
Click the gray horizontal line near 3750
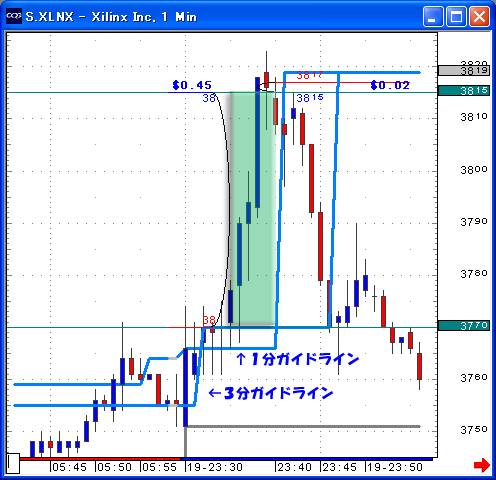pos(304,426)
